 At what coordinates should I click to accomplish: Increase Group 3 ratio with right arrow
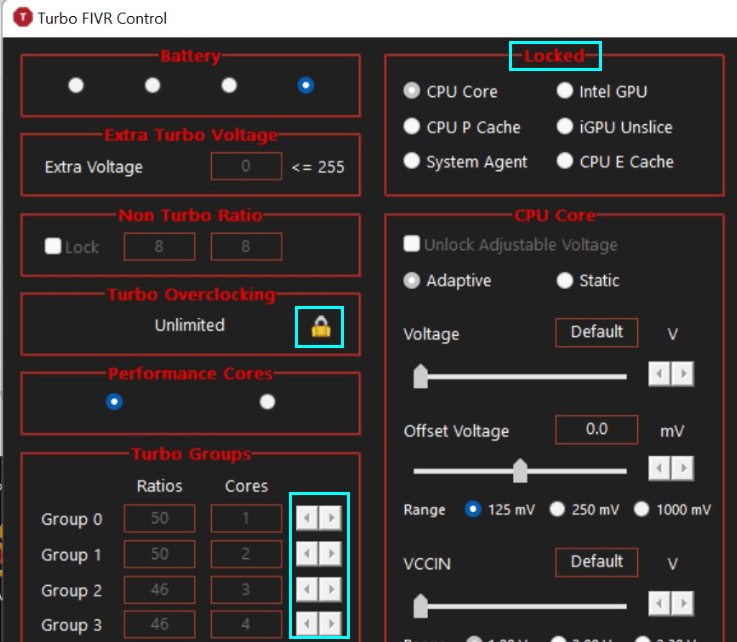(330, 624)
